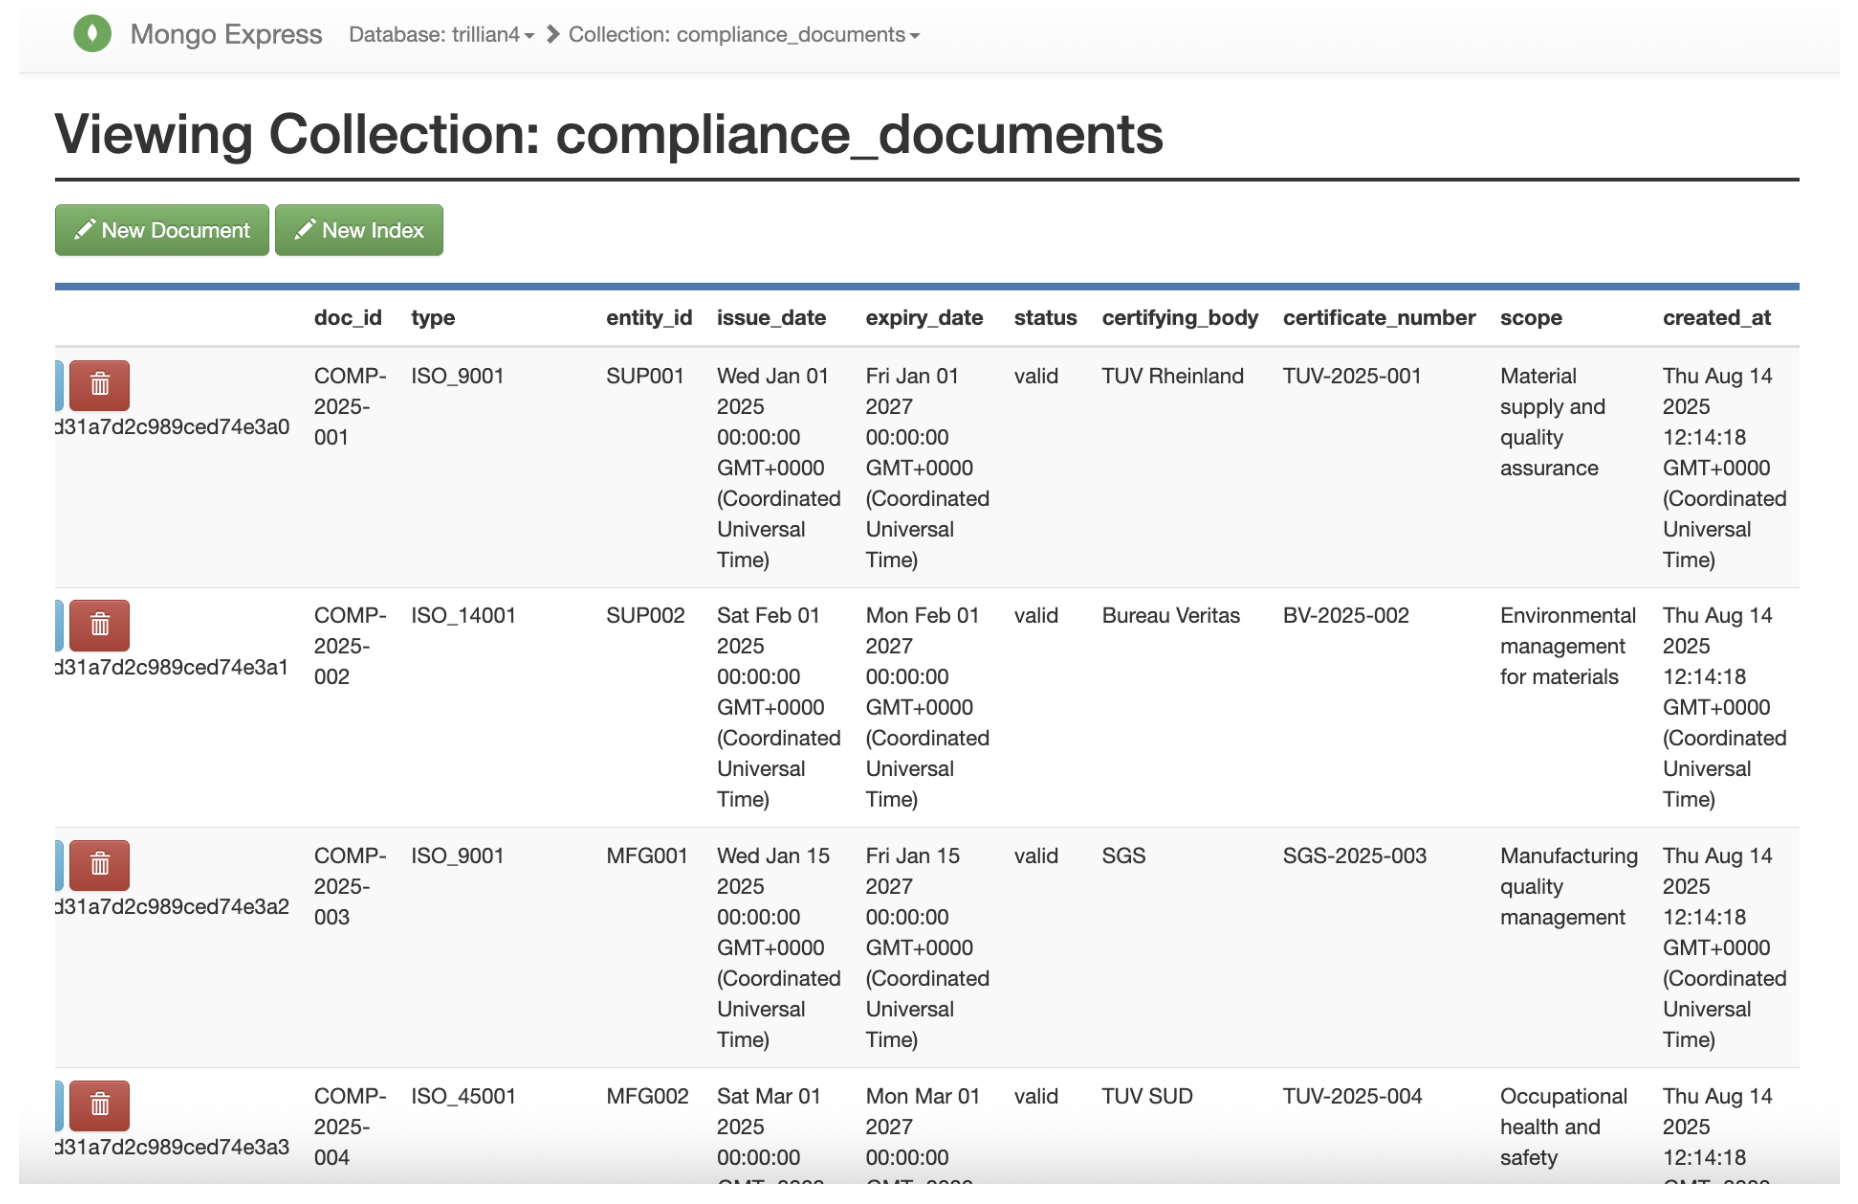Select the TUV SUD cell

tap(1147, 1096)
